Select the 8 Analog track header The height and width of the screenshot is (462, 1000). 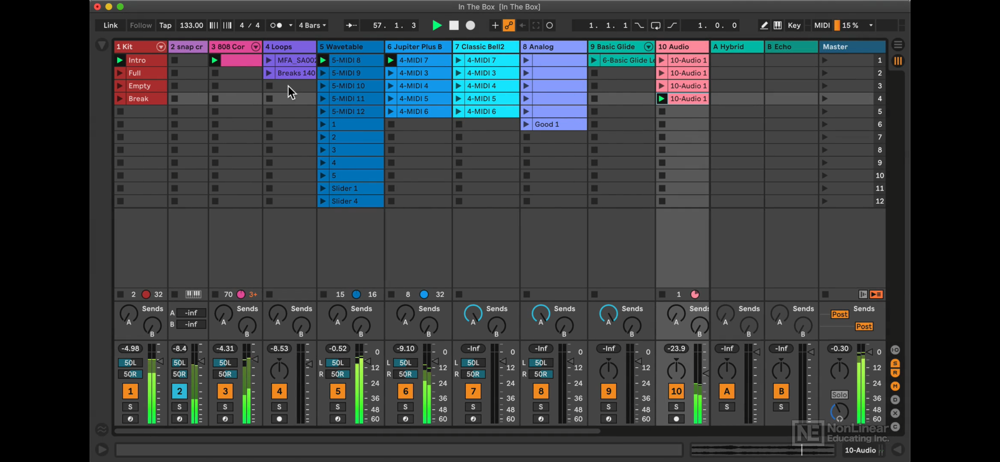tap(550, 47)
